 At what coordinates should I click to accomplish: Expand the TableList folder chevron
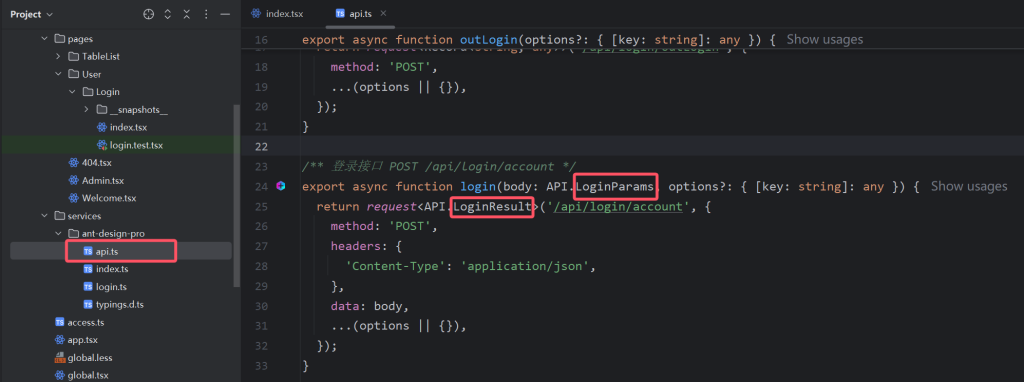(58, 56)
